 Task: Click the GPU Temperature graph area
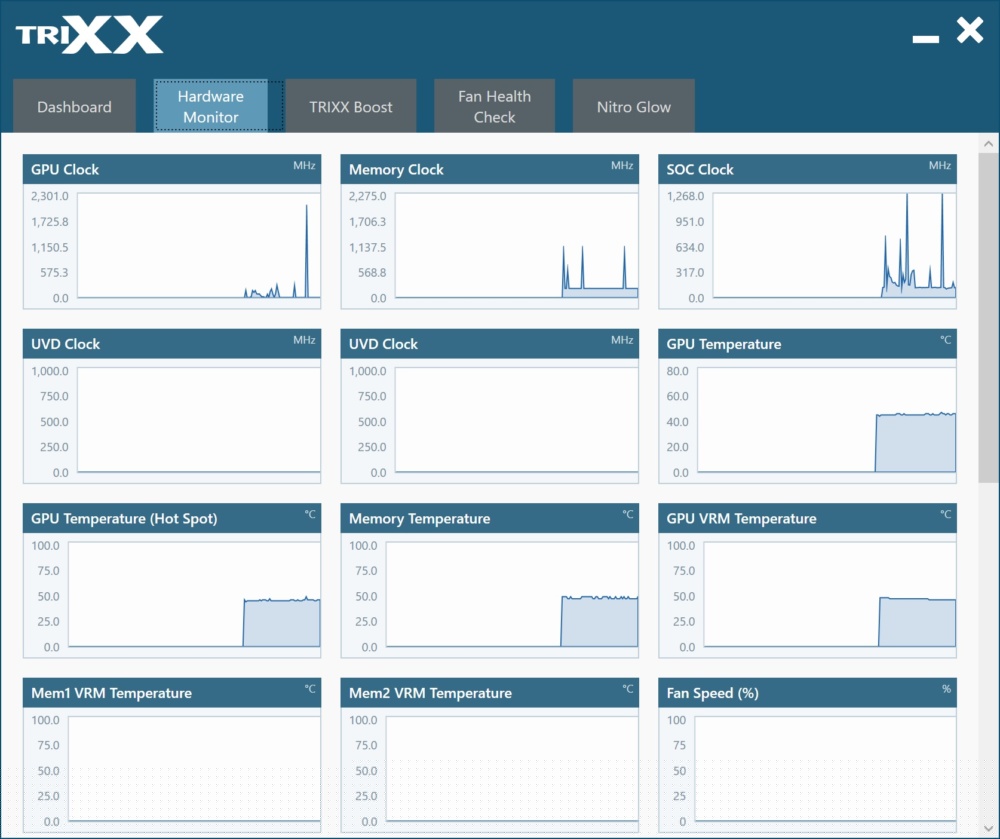point(827,420)
